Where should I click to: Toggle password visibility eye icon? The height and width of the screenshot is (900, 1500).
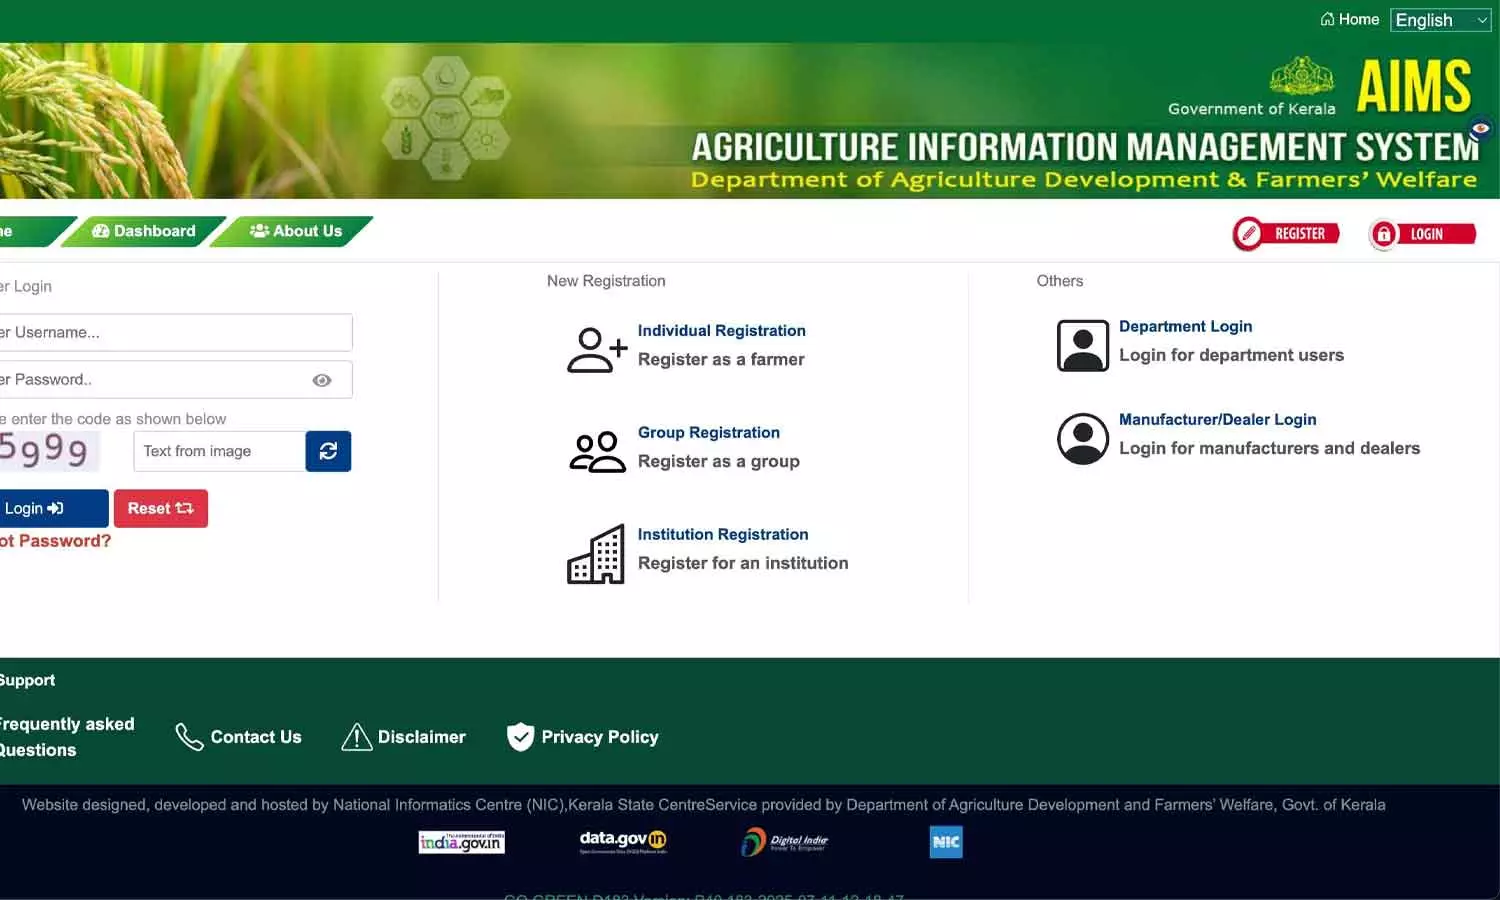click(322, 380)
